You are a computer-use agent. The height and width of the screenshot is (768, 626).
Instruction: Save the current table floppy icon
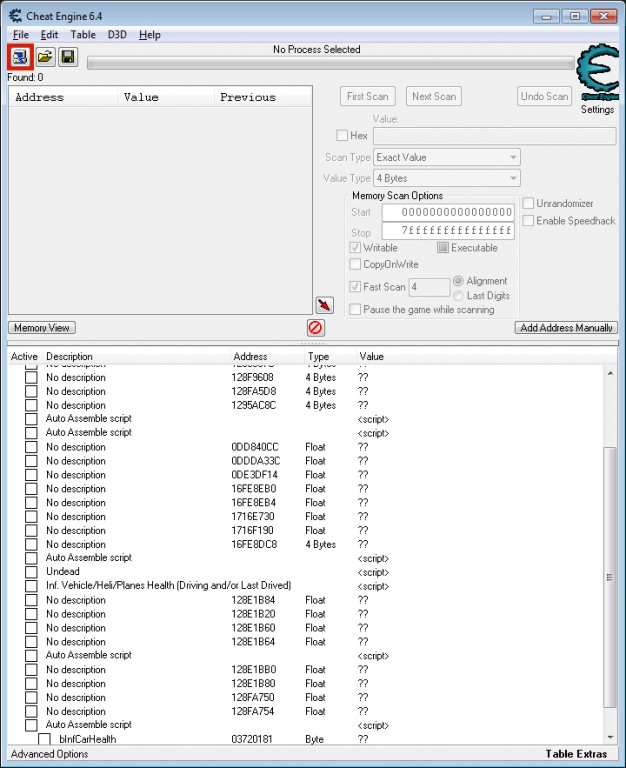[68, 57]
